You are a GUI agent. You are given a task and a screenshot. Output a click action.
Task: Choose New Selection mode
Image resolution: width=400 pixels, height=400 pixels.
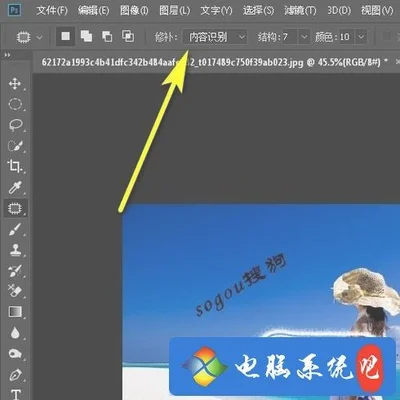[x=66, y=36]
